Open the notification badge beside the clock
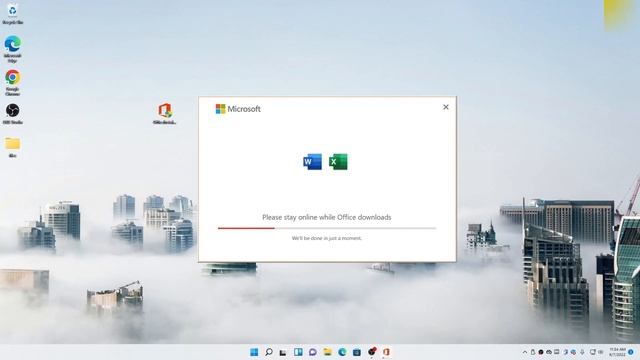640x360 pixels. pos(631,352)
